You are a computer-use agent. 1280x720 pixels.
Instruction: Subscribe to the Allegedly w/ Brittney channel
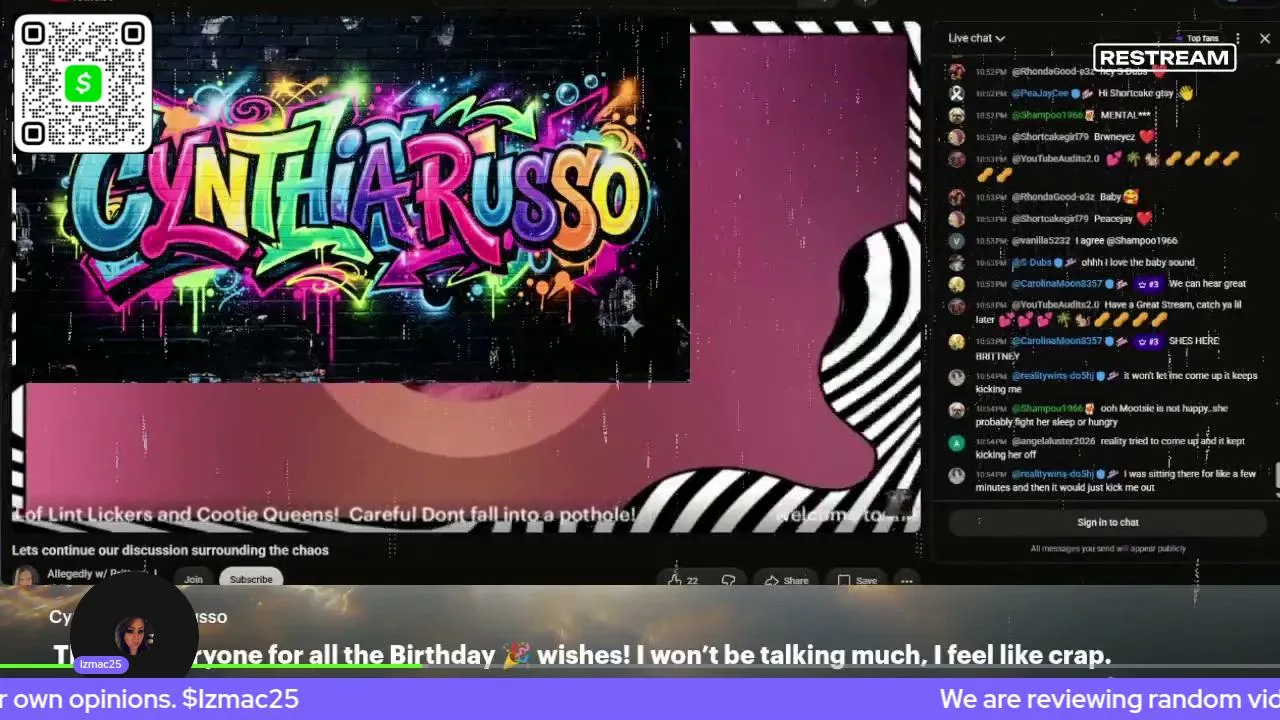[251, 579]
